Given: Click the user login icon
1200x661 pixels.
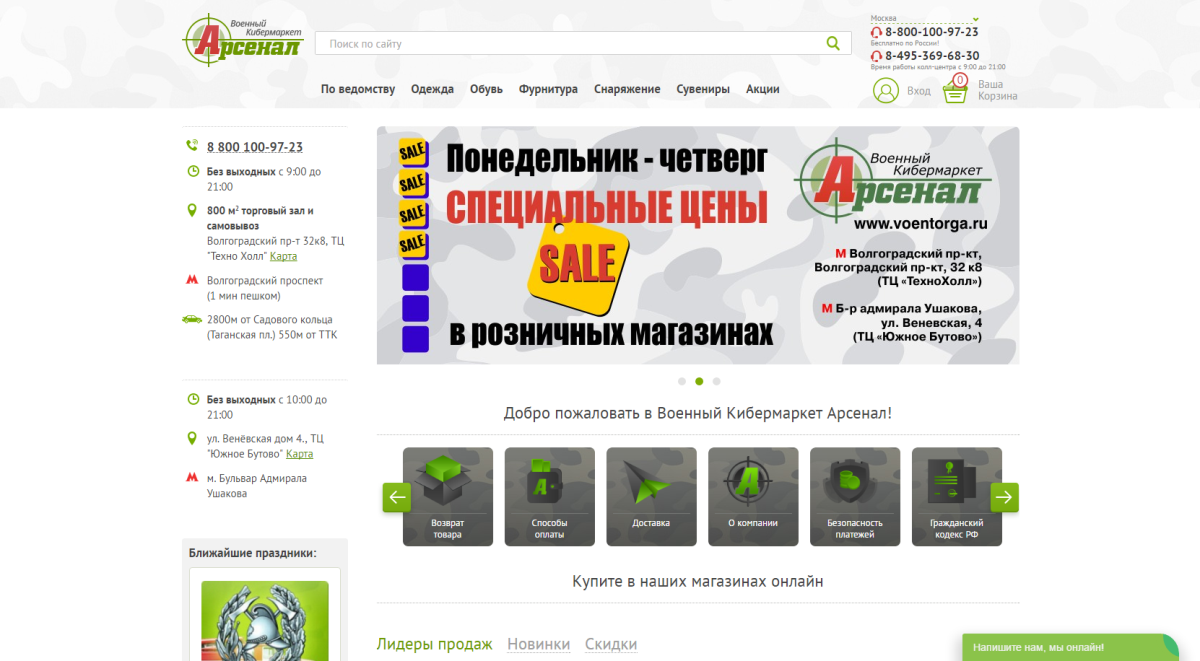Looking at the screenshot, I should 886,91.
